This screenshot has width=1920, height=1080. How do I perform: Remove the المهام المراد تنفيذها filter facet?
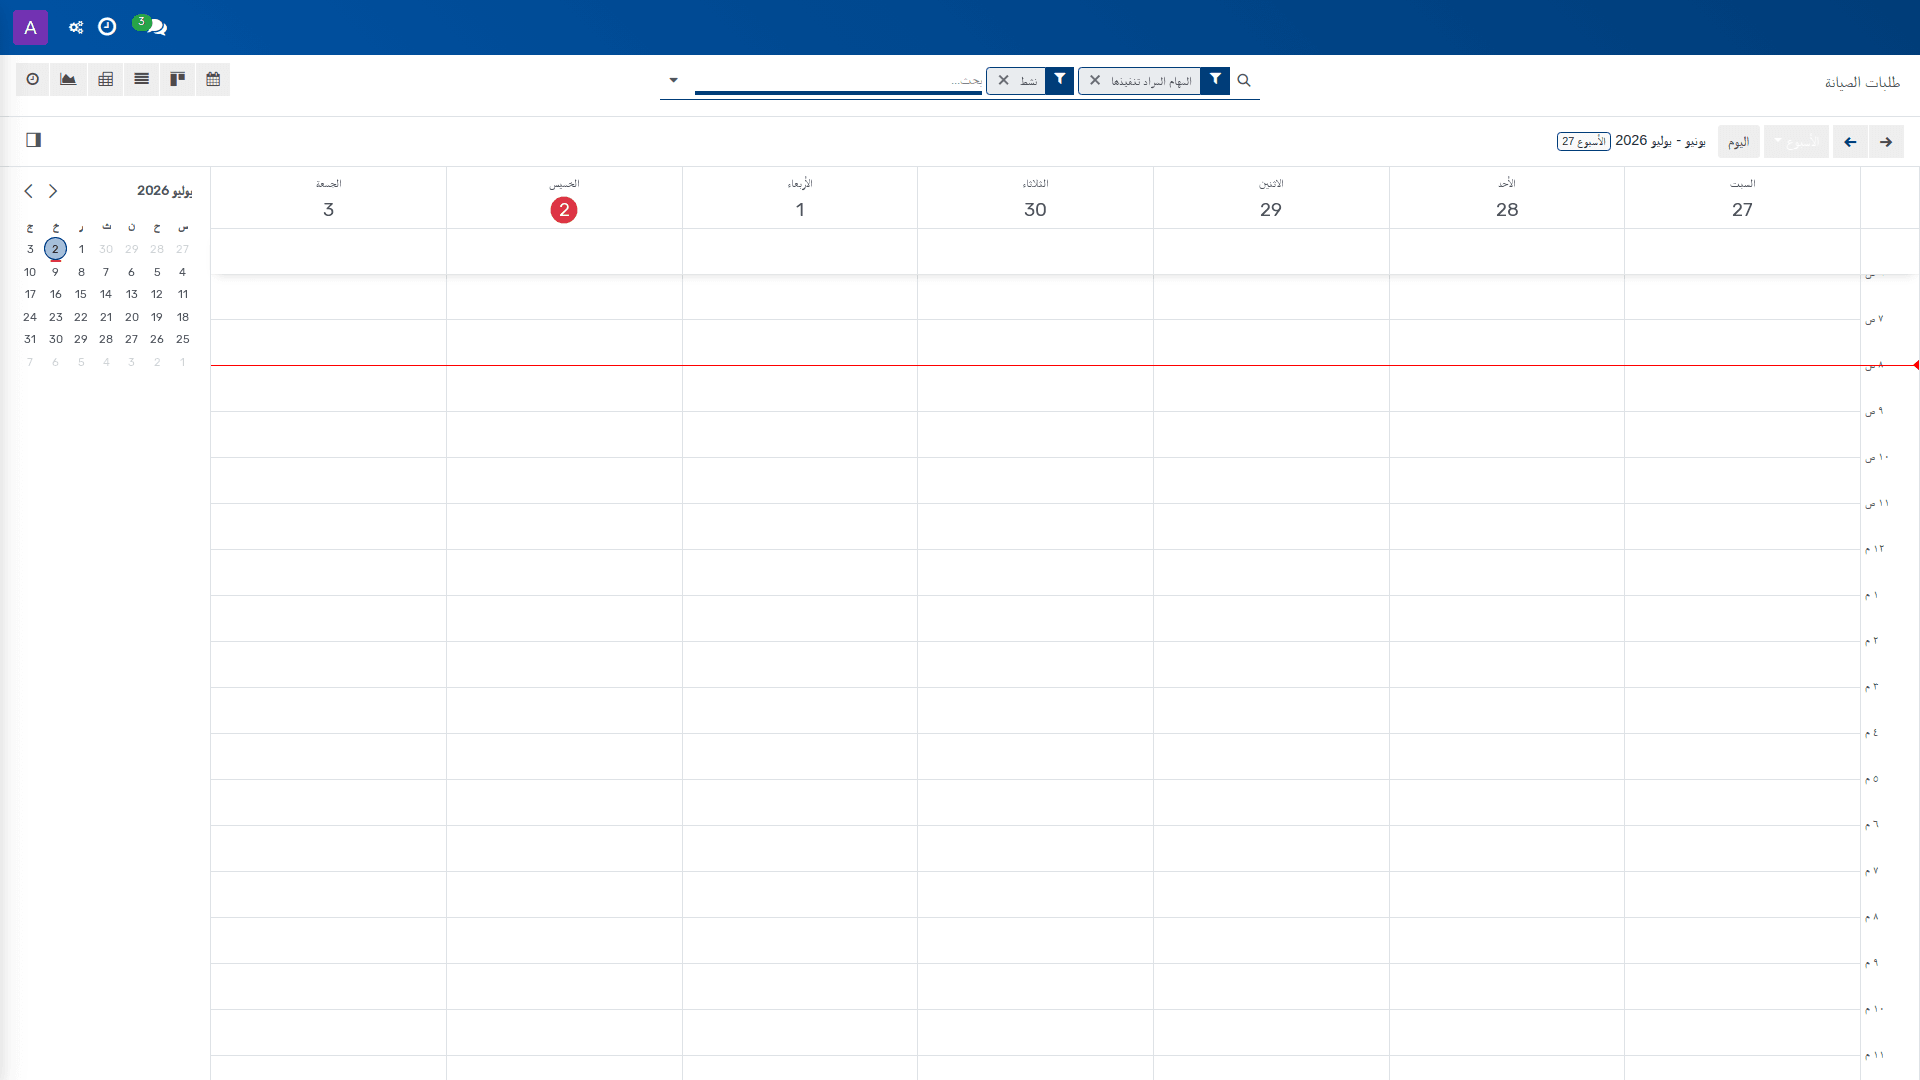click(x=1095, y=81)
